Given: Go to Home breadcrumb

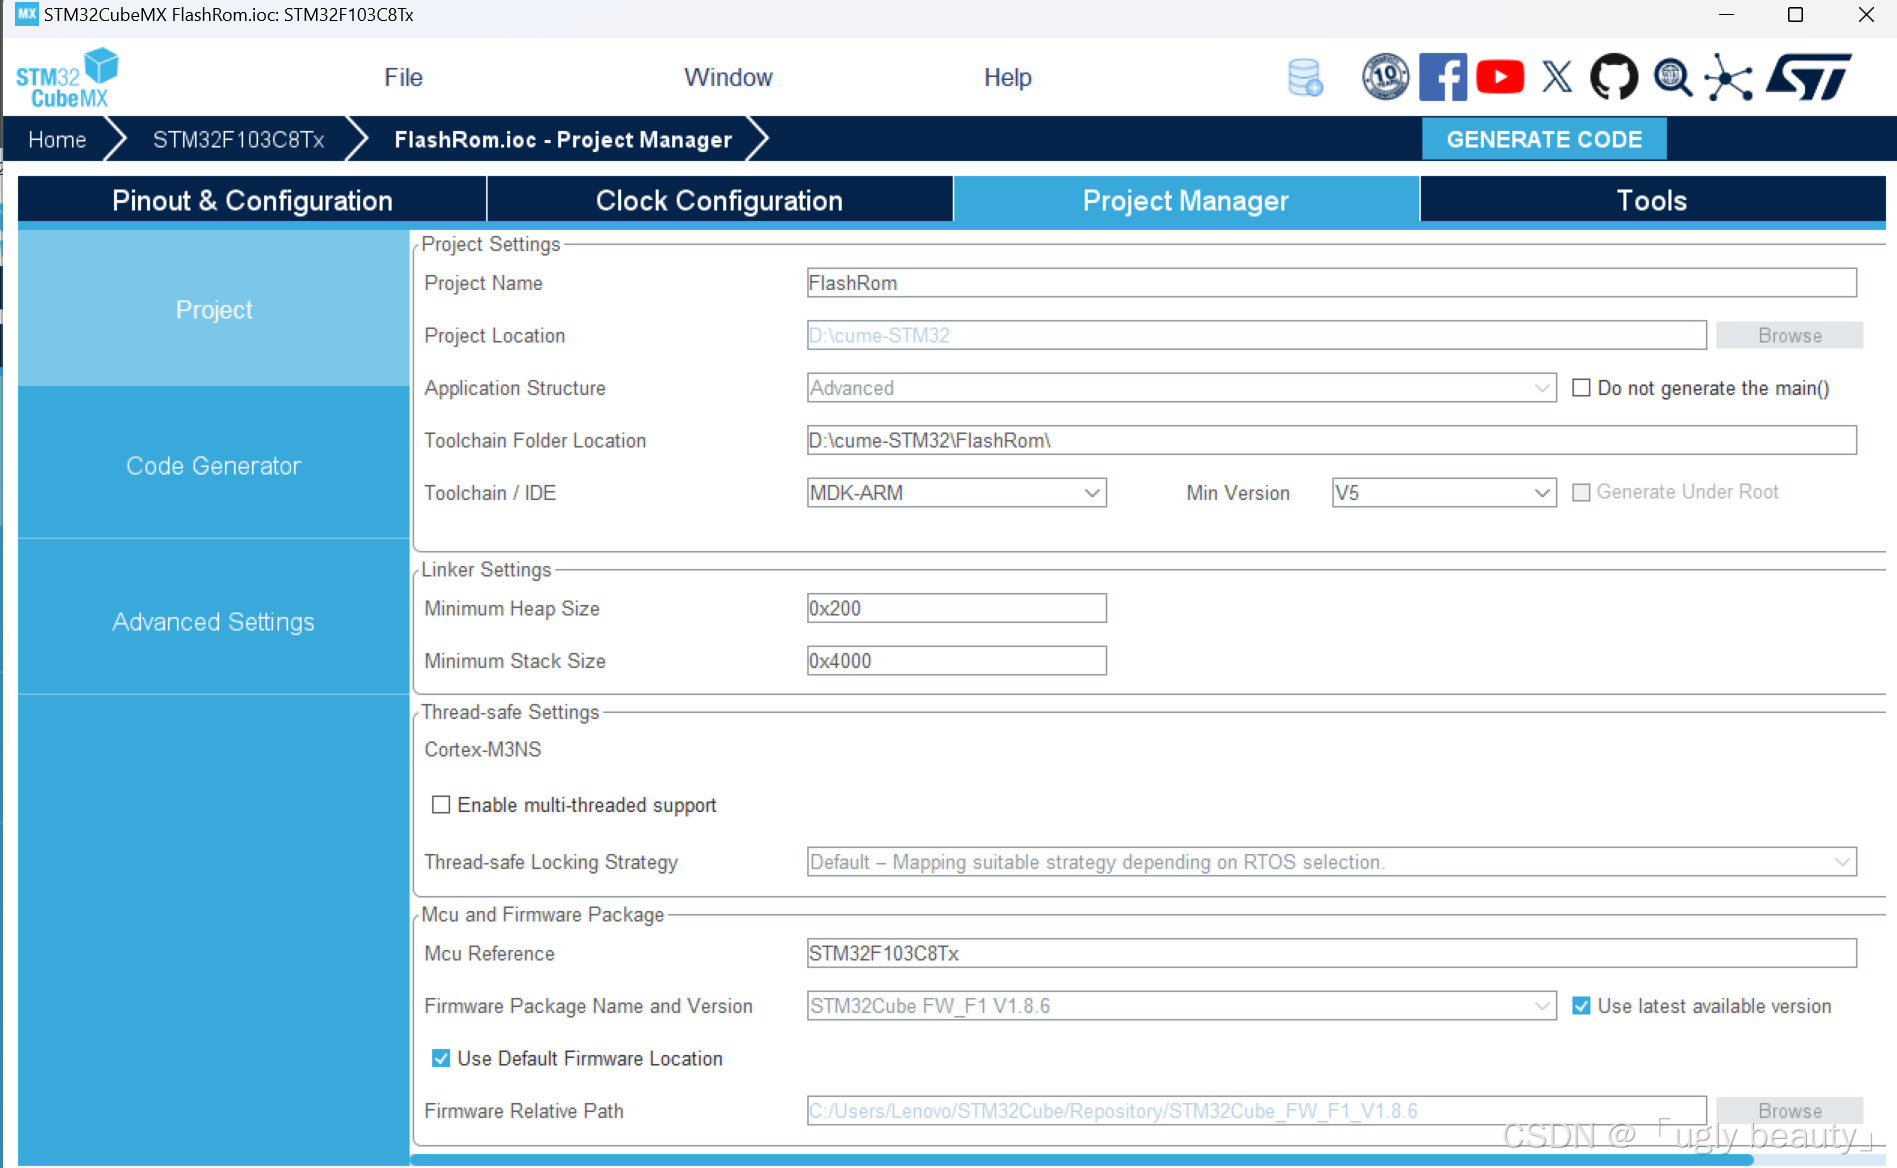Looking at the screenshot, I should 57,140.
